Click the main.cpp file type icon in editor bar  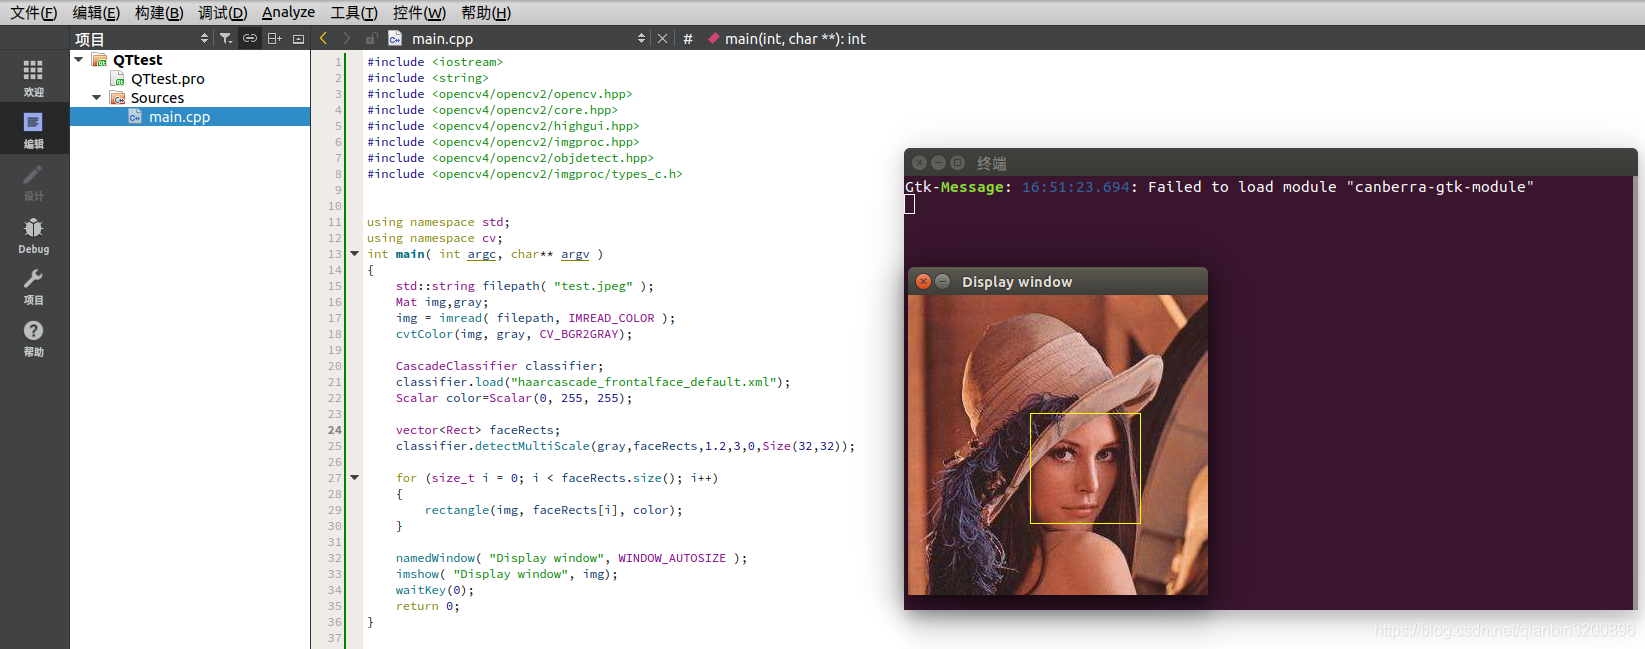pos(395,38)
